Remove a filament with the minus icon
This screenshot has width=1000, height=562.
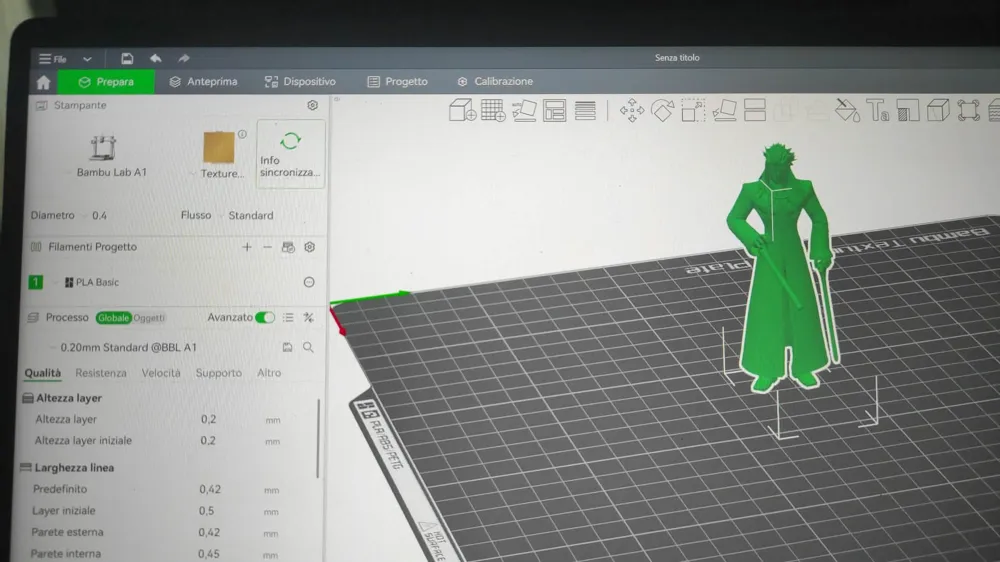tap(267, 247)
